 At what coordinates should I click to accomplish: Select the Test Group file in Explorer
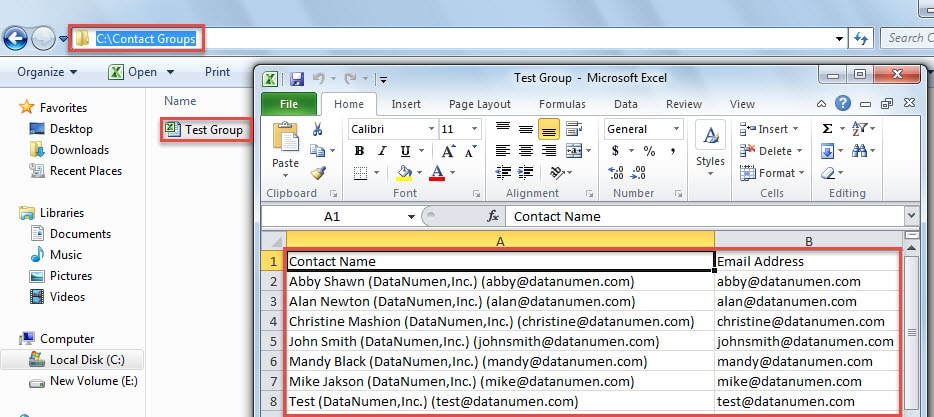pos(205,129)
